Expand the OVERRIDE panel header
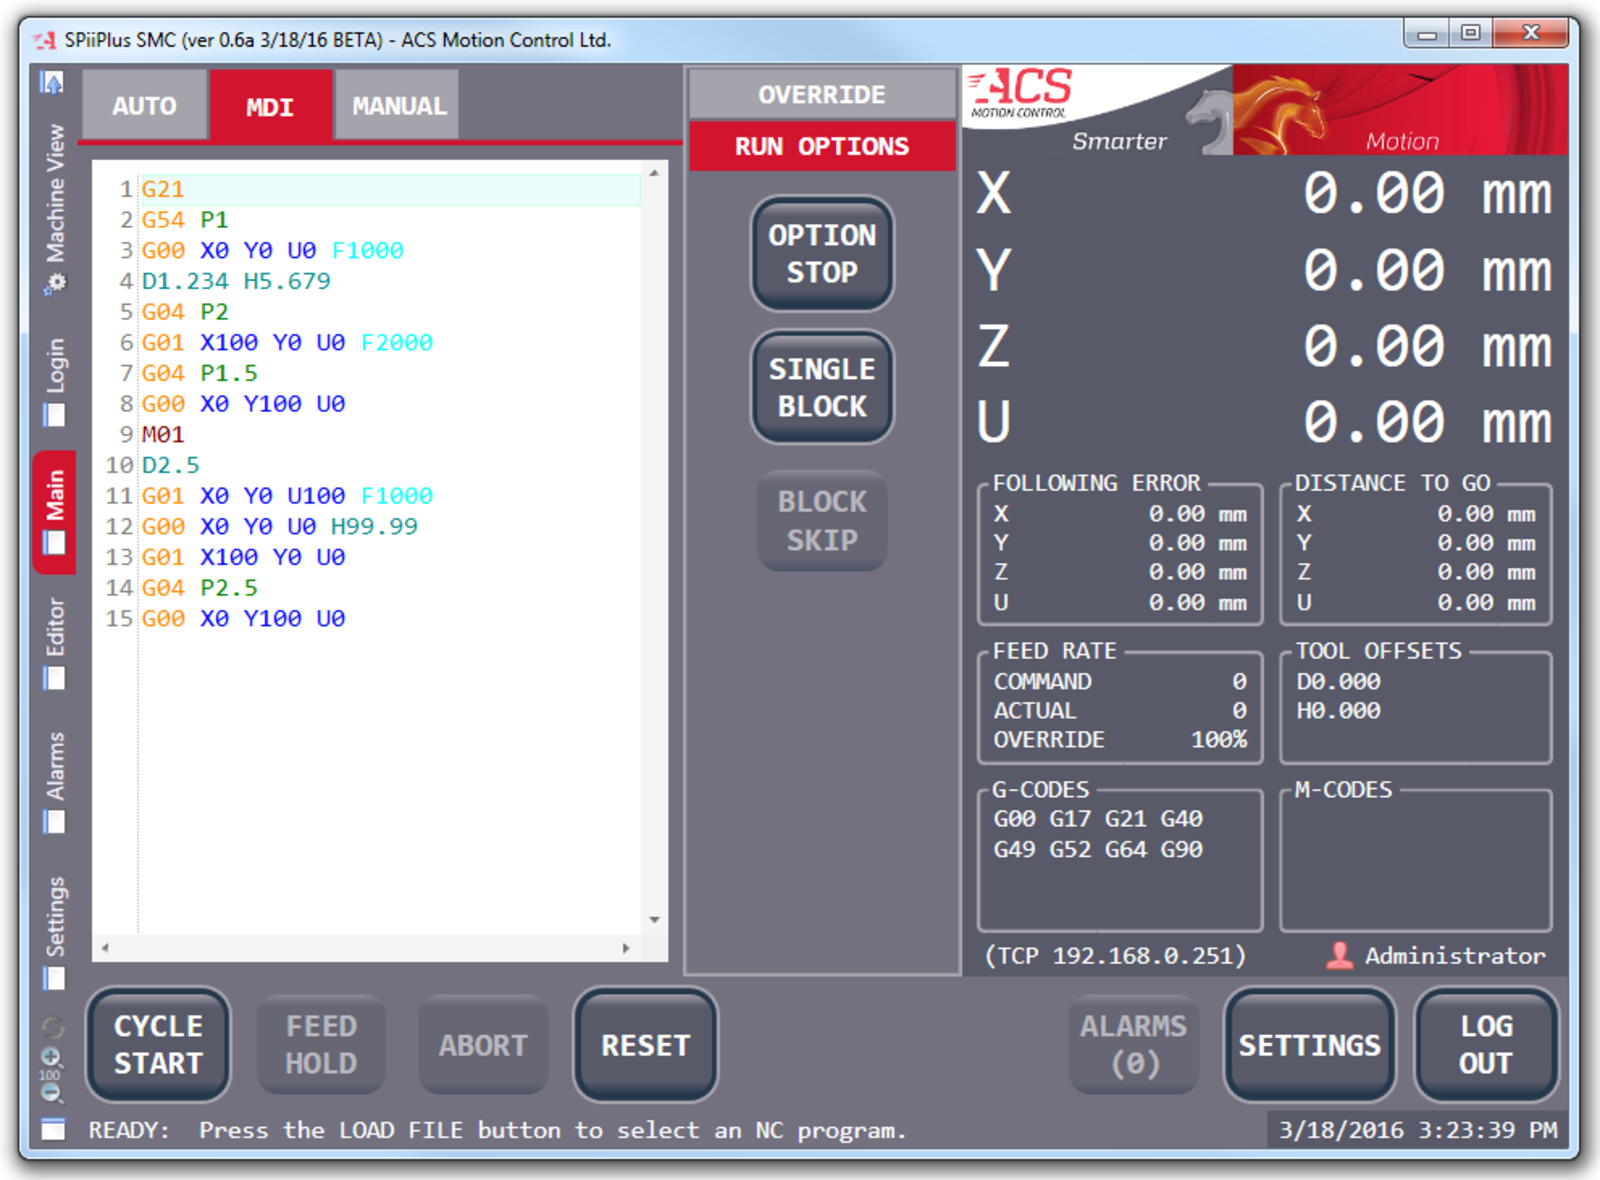The image size is (1600, 1180). (822, 95)
